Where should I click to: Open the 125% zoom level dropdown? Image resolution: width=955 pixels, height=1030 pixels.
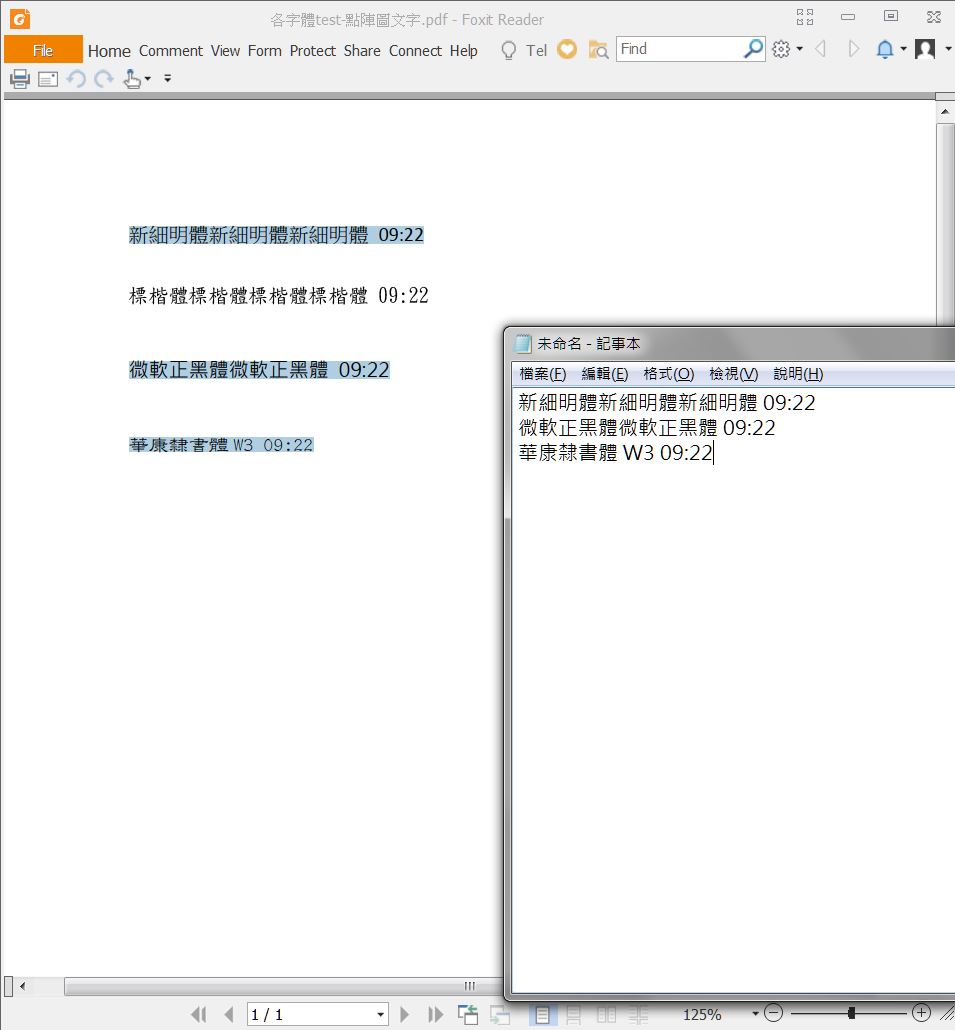click(x=755, y=1014)
